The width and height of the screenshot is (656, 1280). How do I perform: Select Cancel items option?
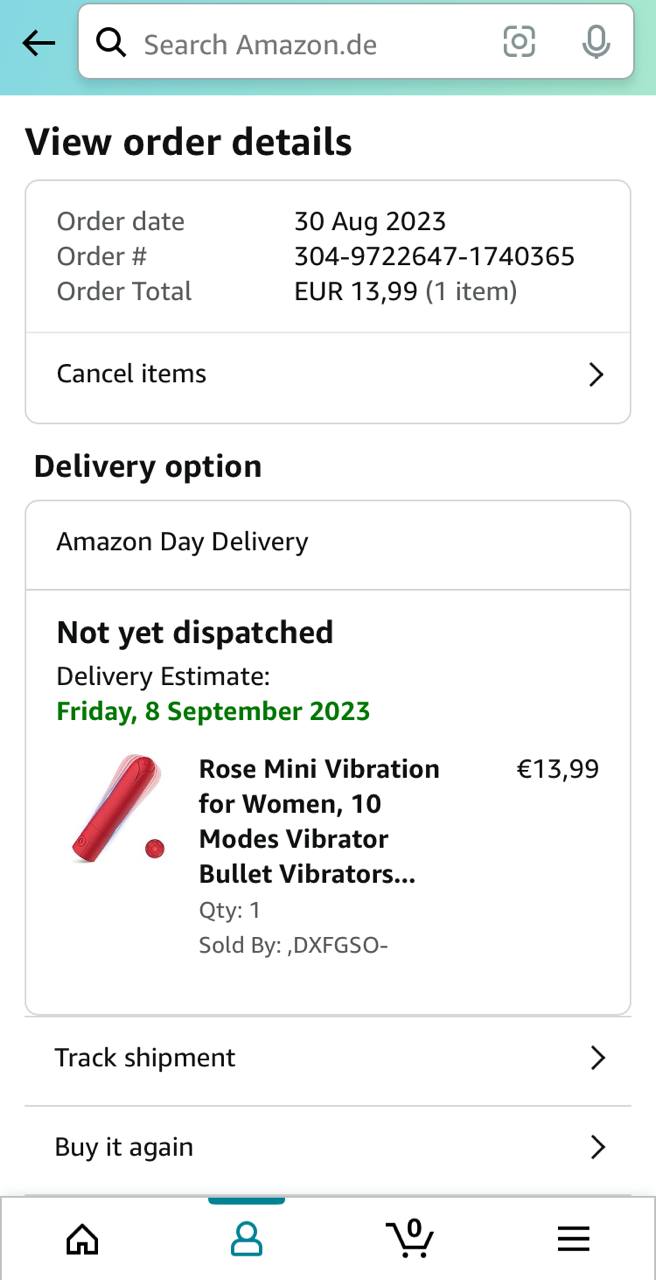point(131,374)
